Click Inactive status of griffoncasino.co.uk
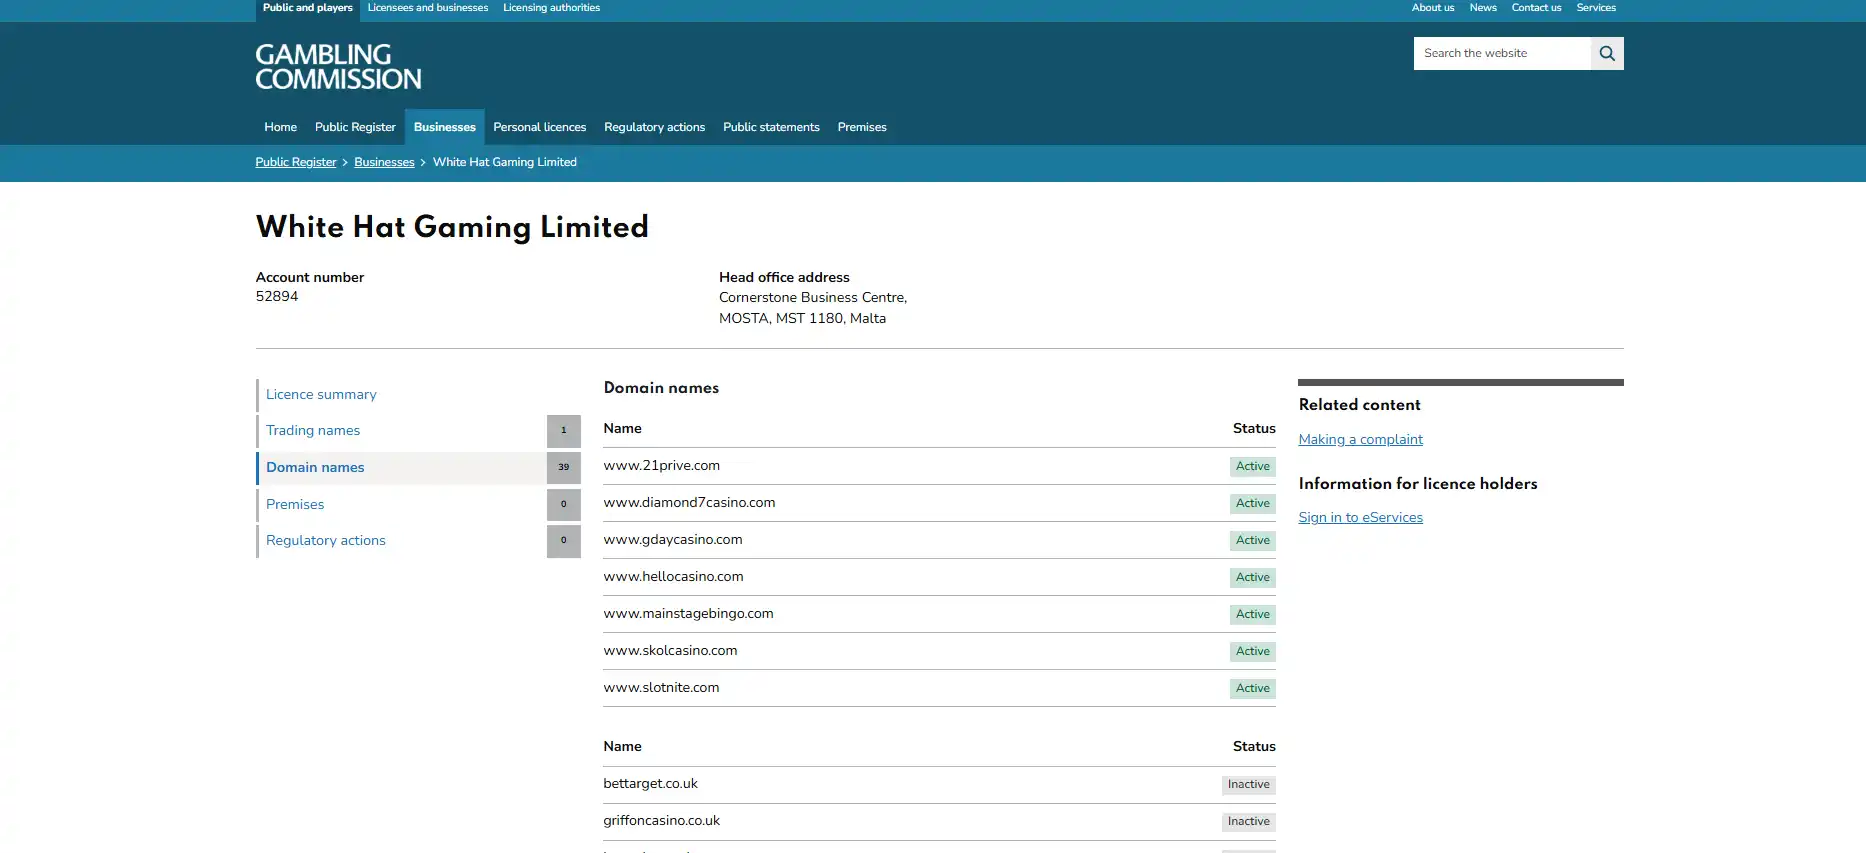Image resolution: width=1866 pixels, height=853 pixels. click(1248, 822)
